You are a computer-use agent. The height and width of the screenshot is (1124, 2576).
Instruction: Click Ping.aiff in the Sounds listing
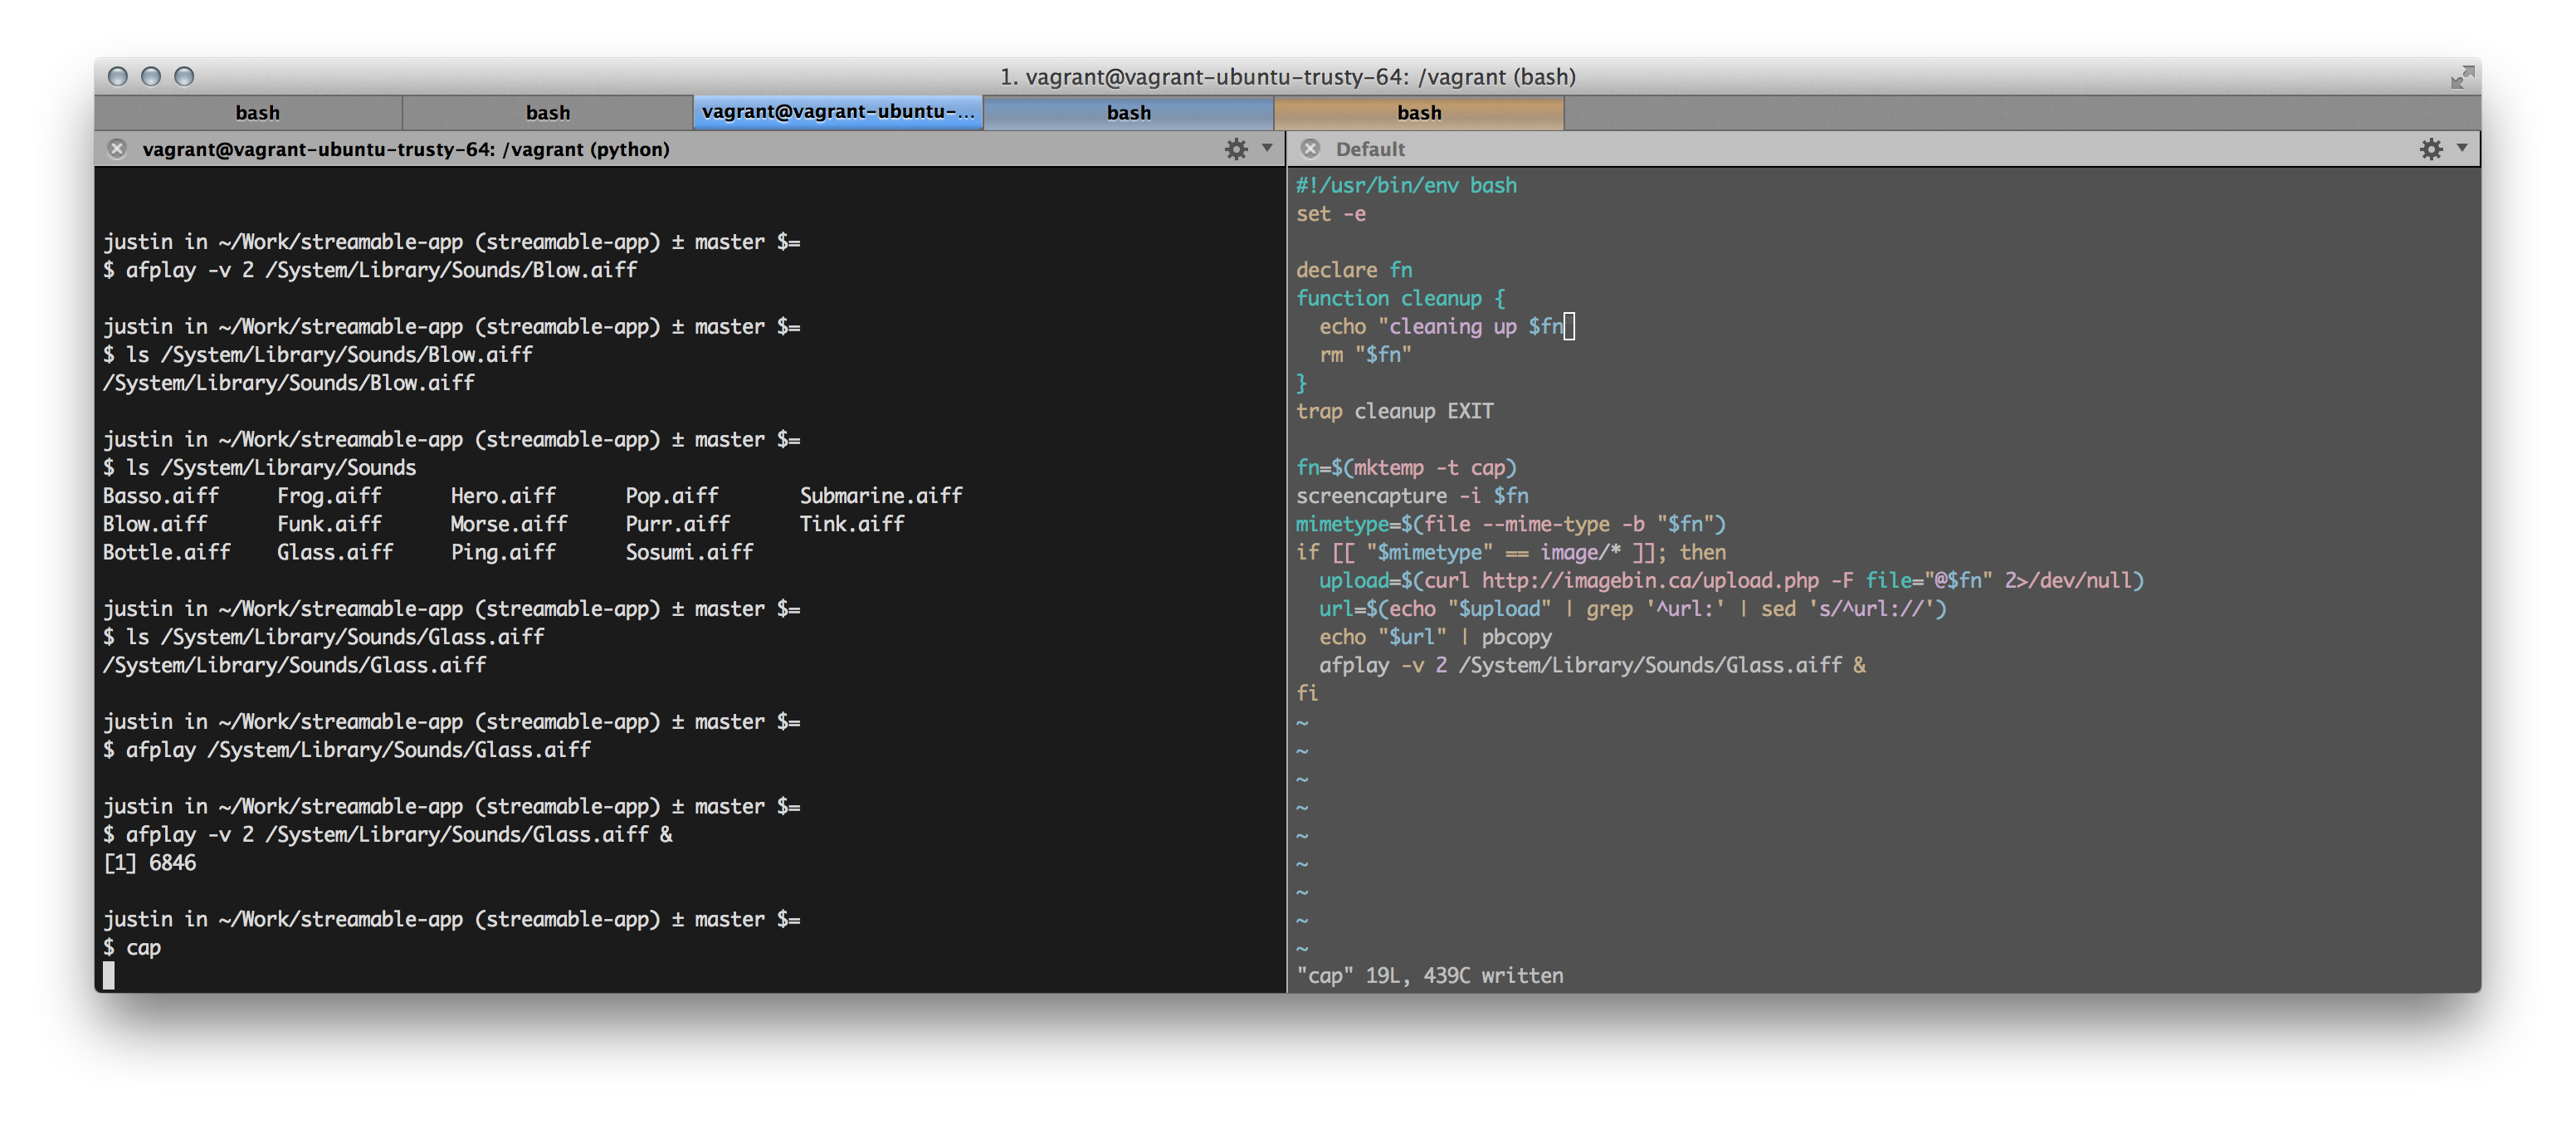503,552
